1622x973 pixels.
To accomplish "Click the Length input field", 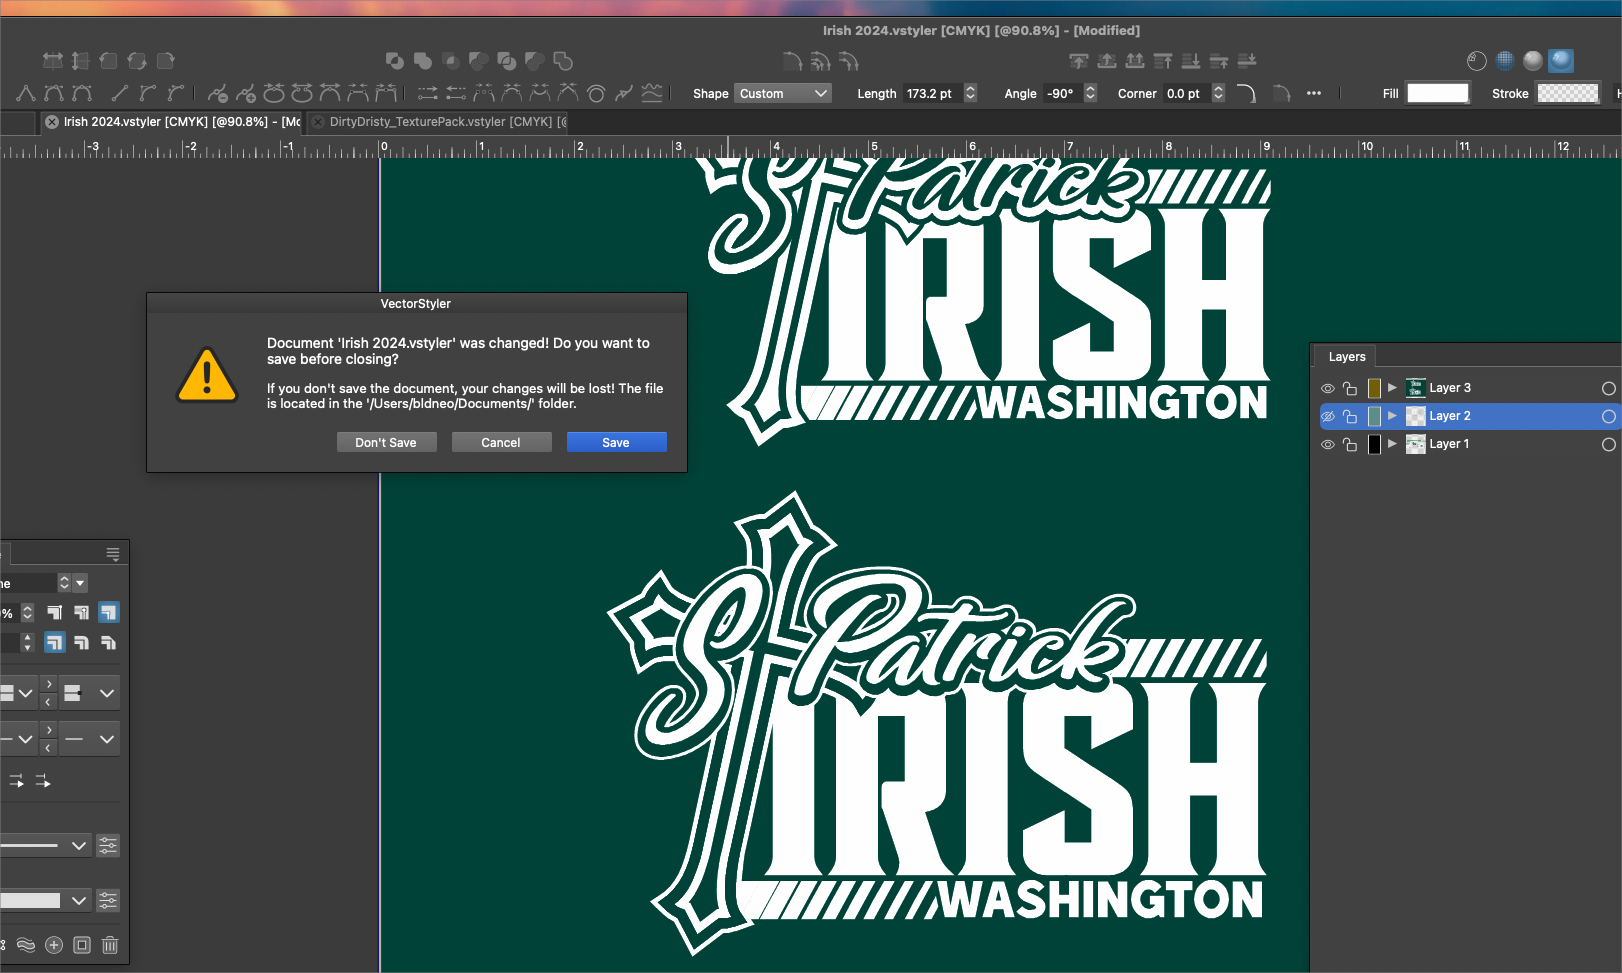I will point(931,93).
